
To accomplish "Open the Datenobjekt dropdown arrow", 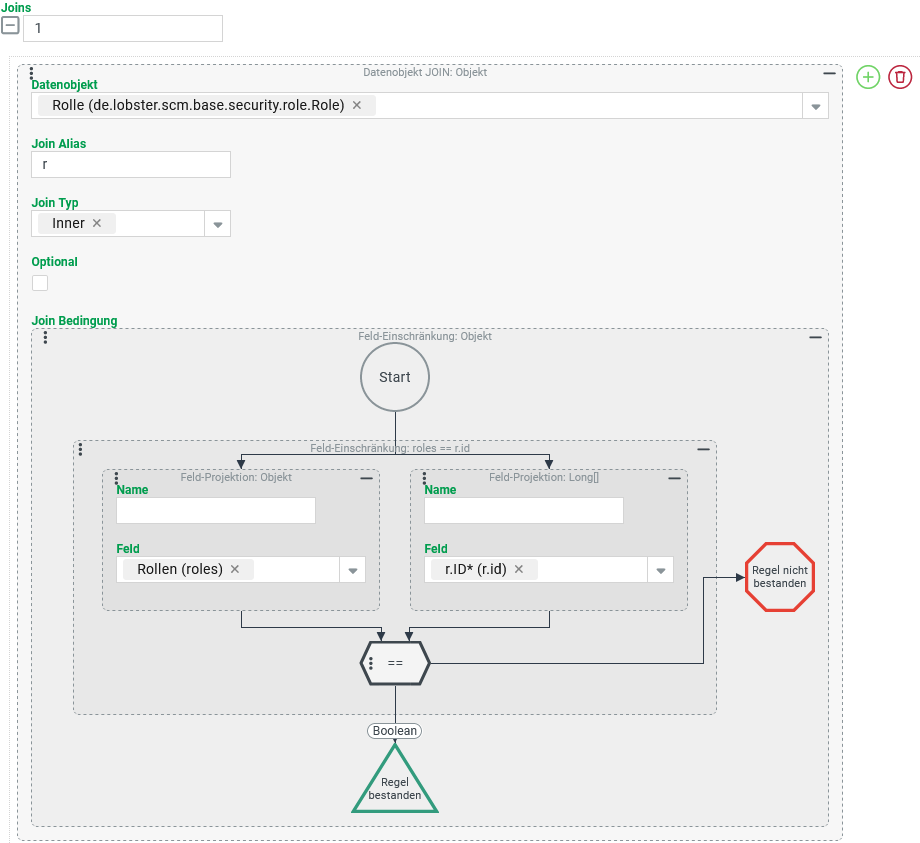I will [815, 106].
